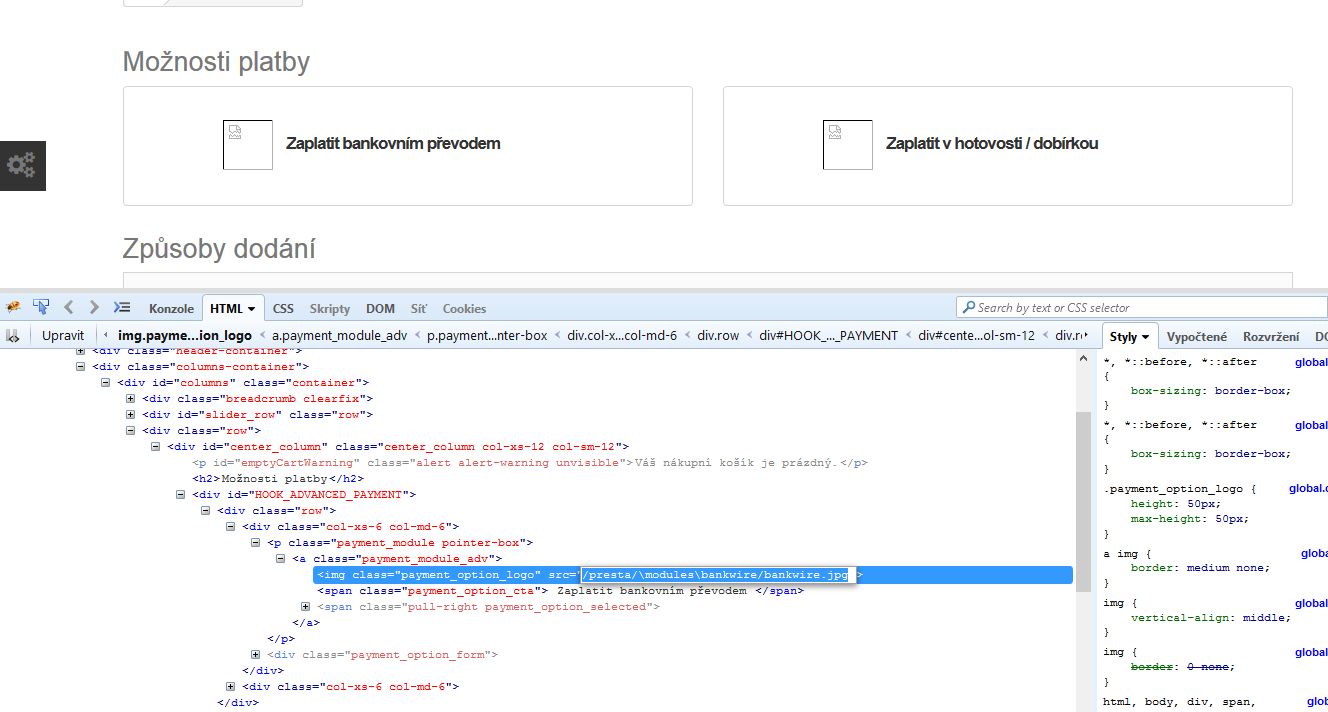Switch to the Konzole tab
Image resolution: width=1328 pixels, height=712 pixels.
(171, 308)
